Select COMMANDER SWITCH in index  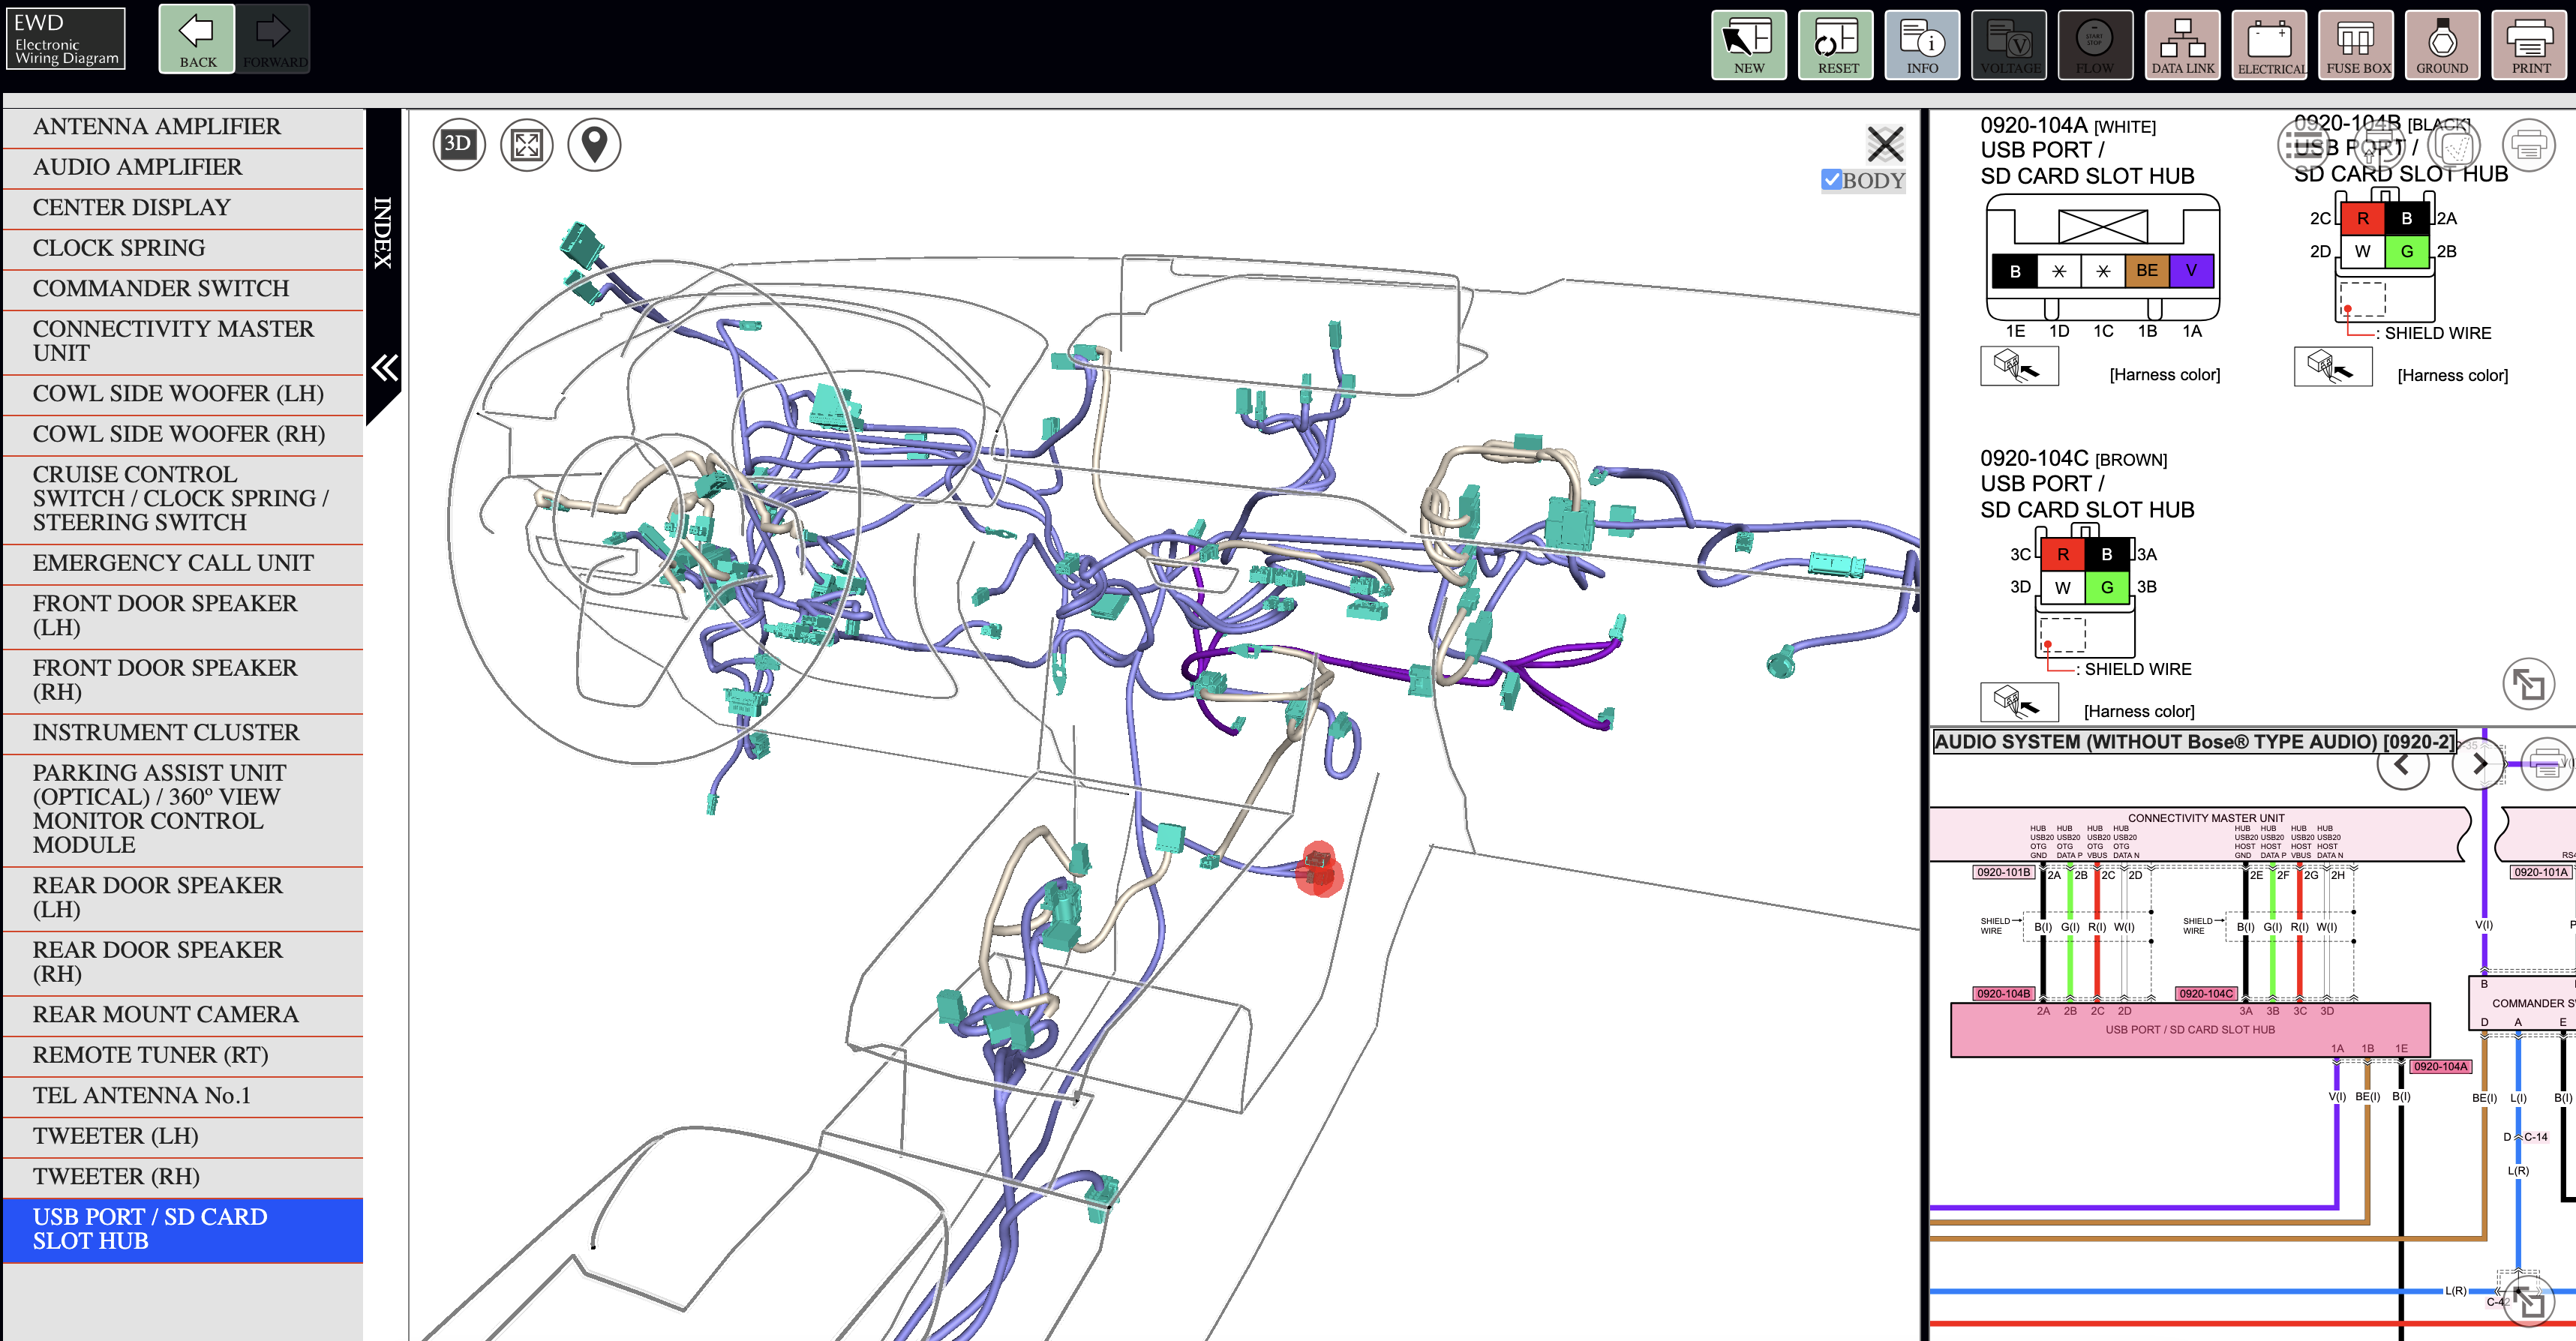(183, 289)
